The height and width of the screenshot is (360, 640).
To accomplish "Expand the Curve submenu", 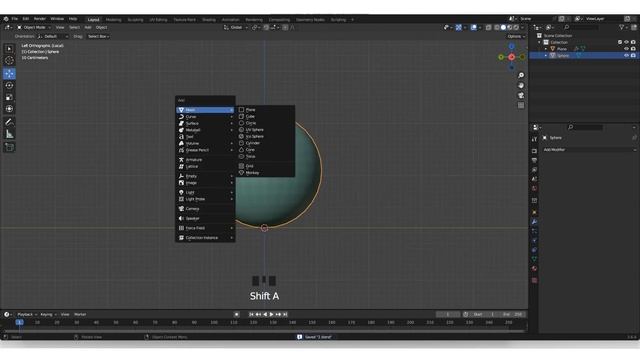I will coord(205,117).
